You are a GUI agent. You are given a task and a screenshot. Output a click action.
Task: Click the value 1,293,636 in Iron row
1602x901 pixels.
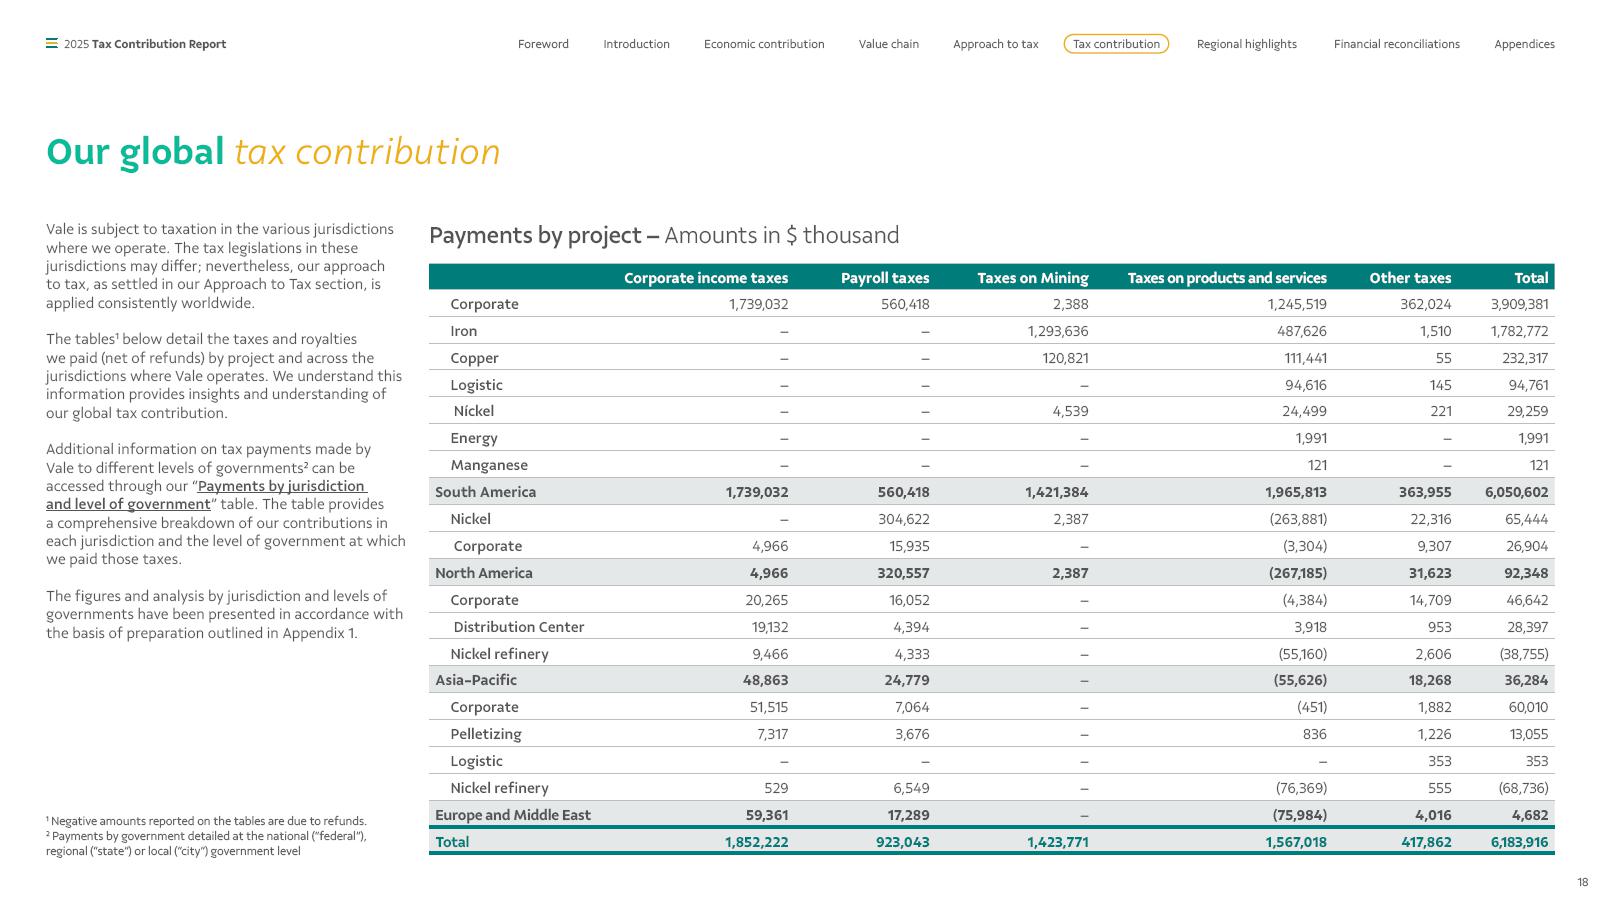click(x=1058, y=331)
